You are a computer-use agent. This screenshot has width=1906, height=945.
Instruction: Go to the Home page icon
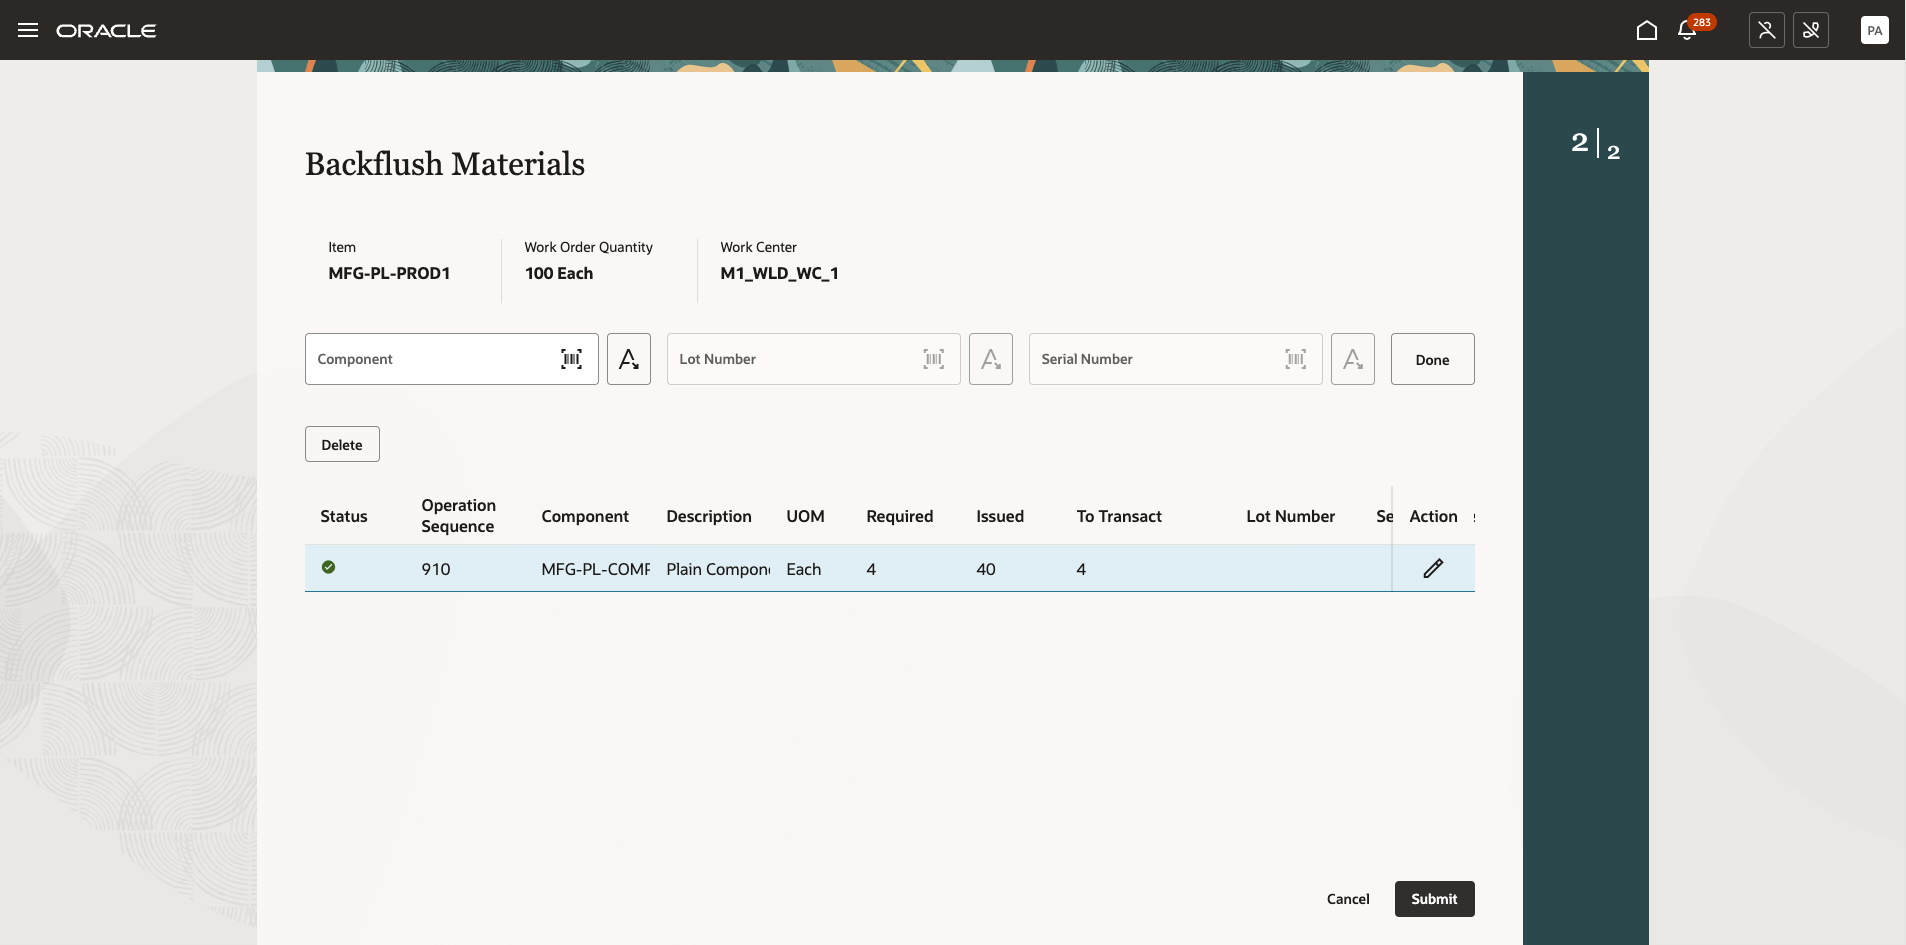point(1646,30)
